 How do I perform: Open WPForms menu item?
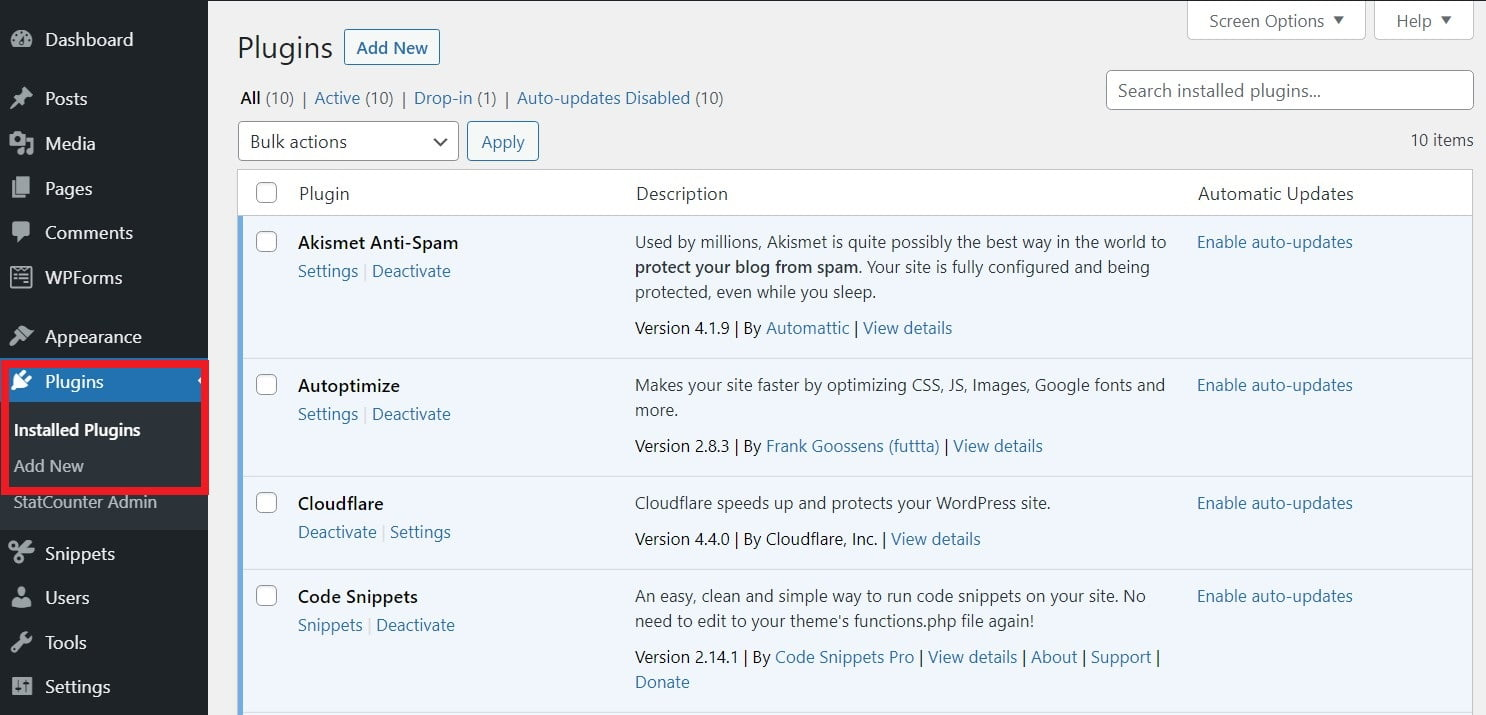pyautogui.click(x=84, y=277)
